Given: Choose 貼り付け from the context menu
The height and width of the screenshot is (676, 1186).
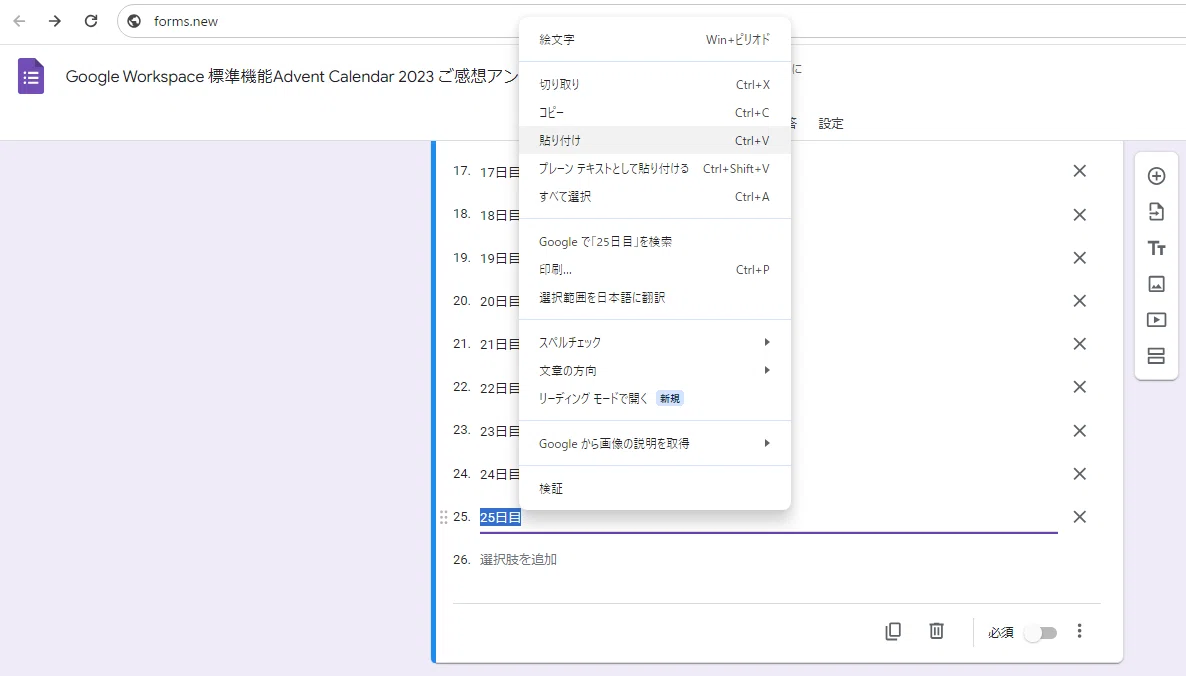Looking at the screenshot, I should 654,141.
